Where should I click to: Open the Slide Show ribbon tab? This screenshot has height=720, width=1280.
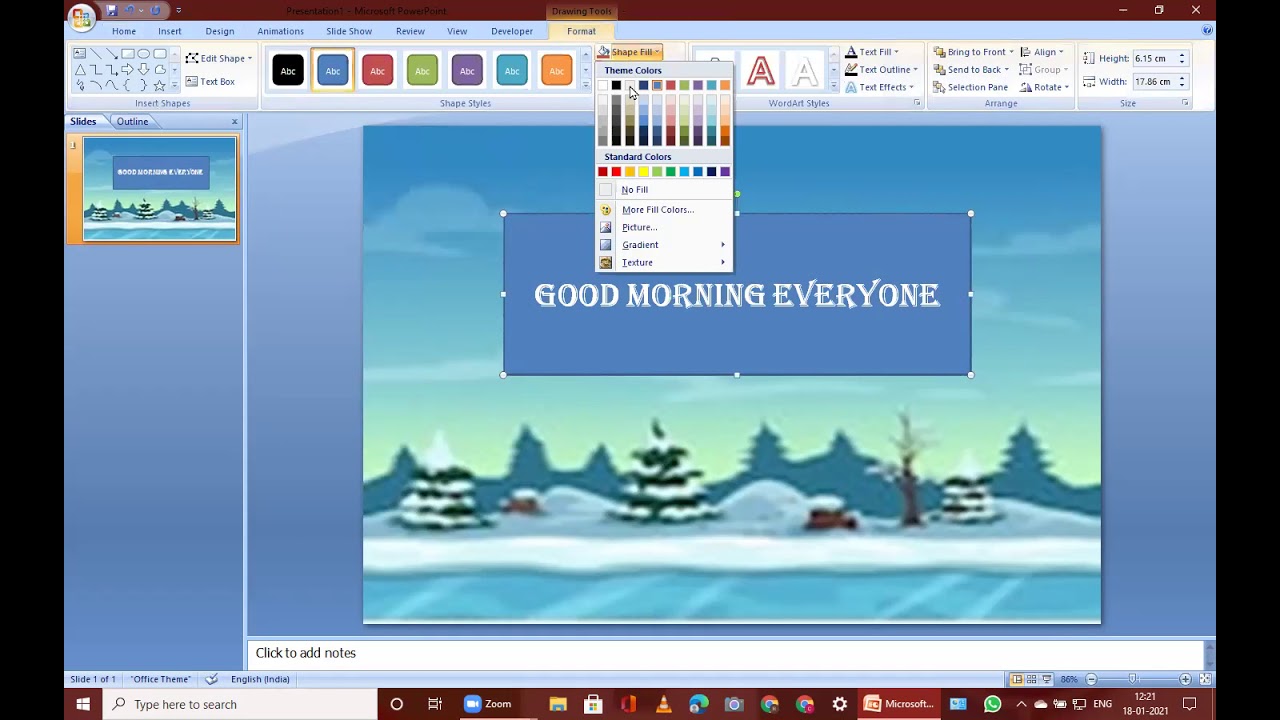[349, 31]
